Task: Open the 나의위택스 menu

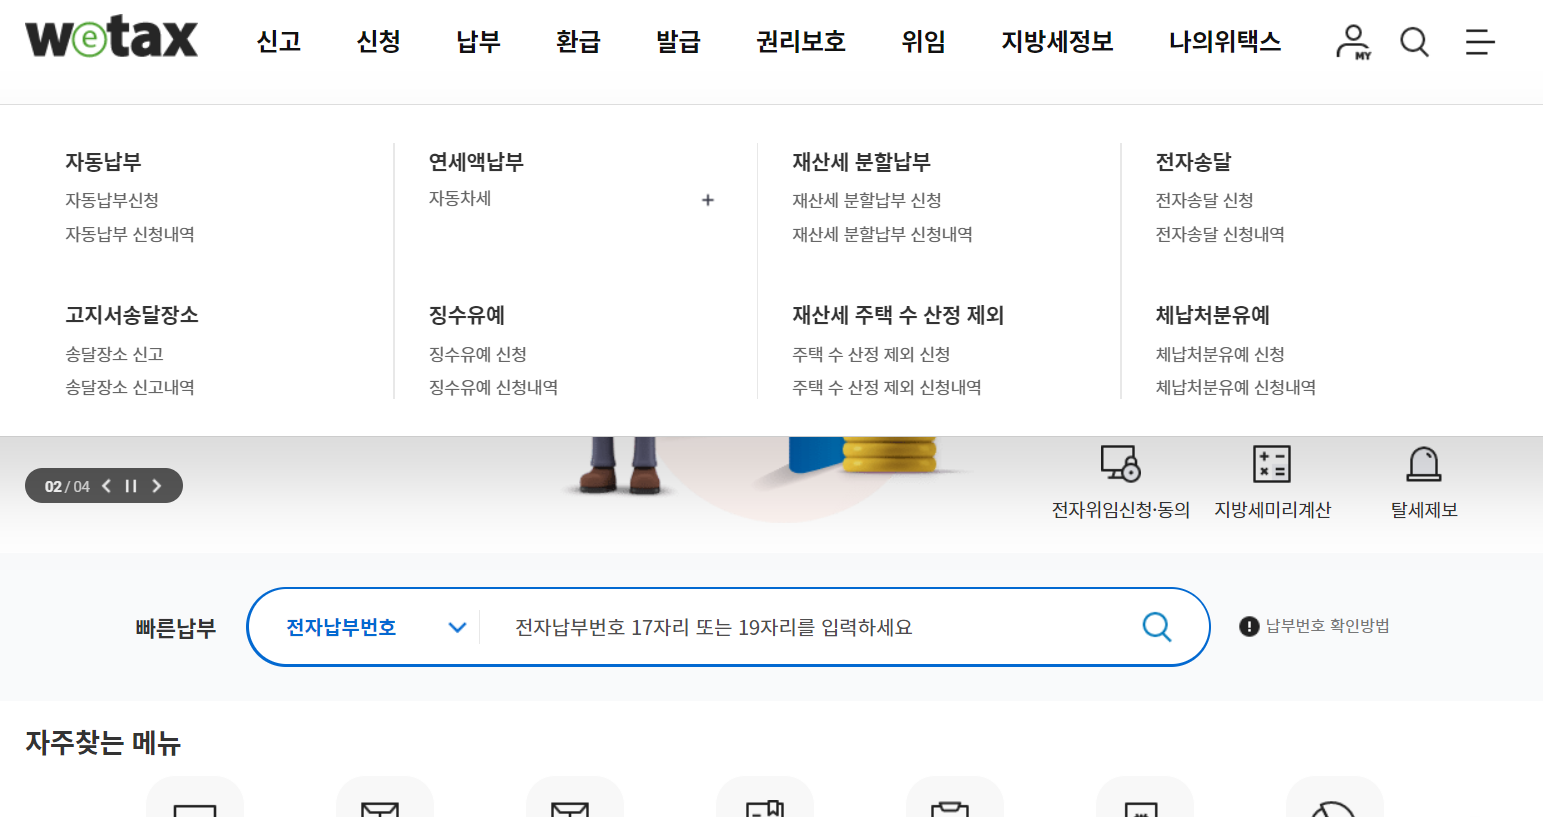Action: (x=1225, y=41)
